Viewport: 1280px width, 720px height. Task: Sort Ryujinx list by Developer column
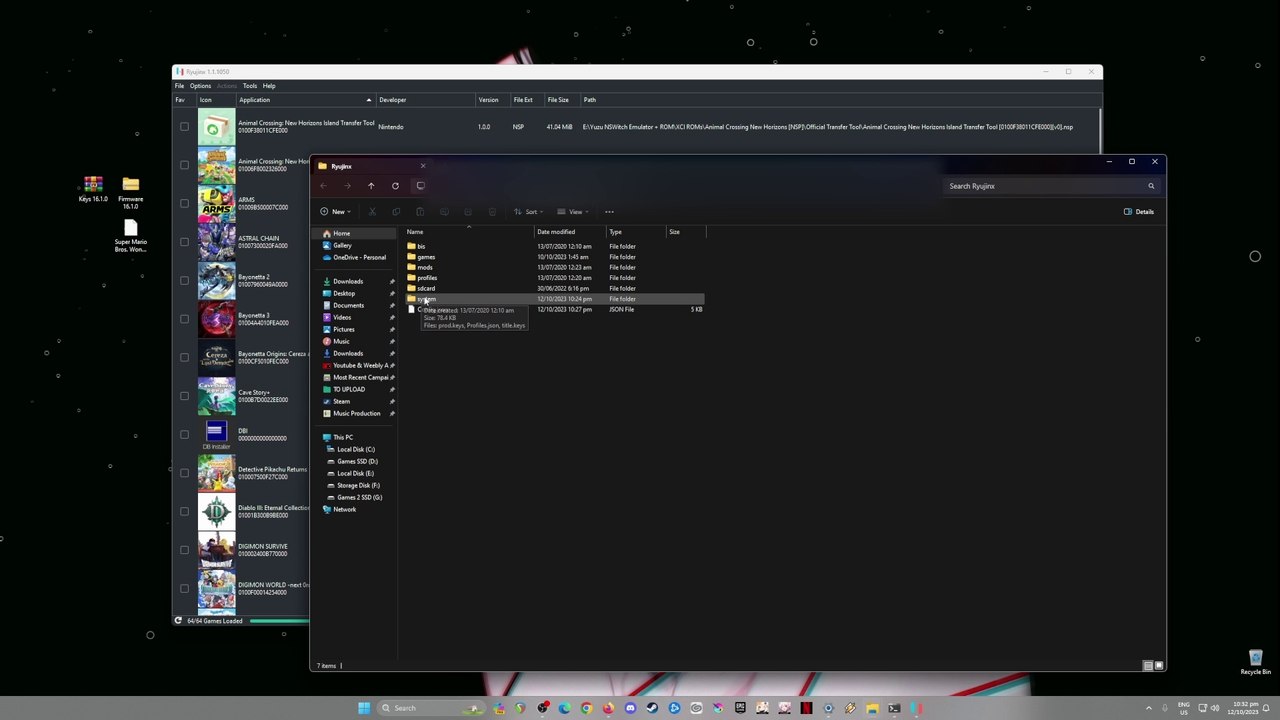(x=425, y=100)
